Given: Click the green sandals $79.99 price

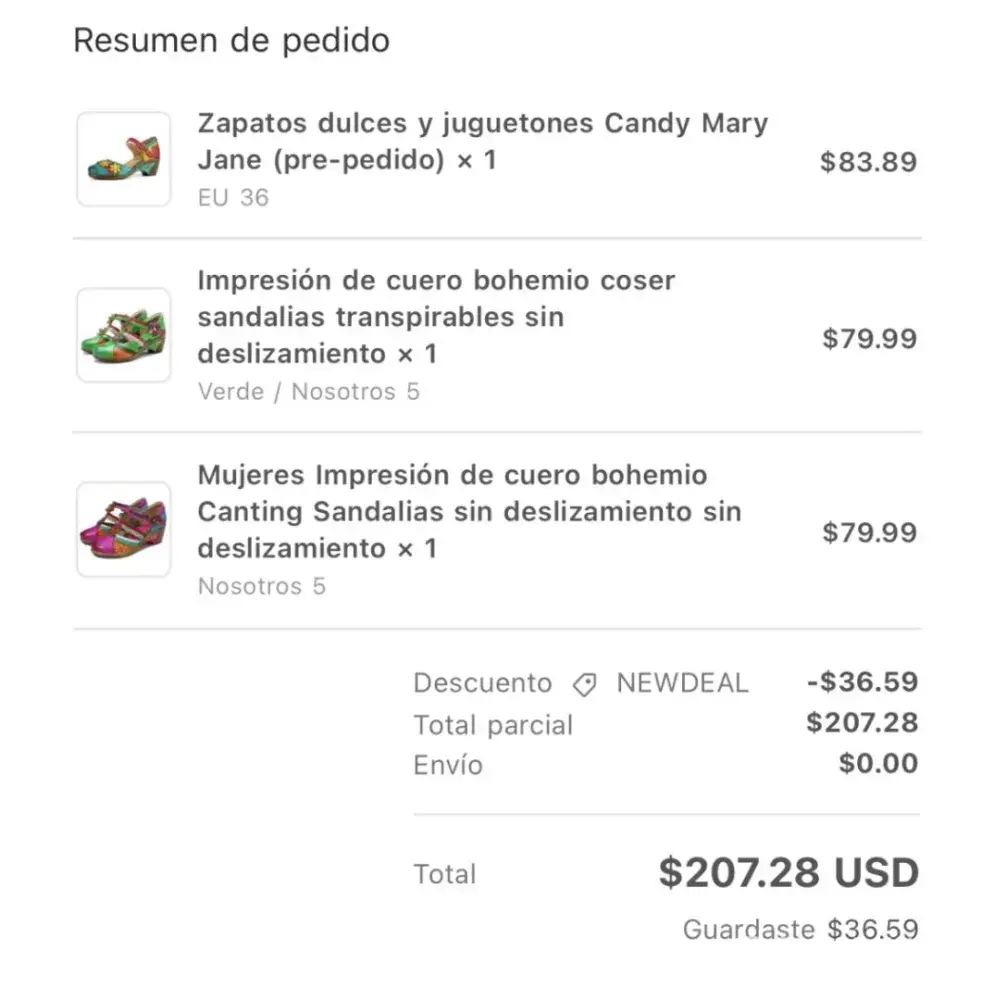Looking at the screenshot, I should point(869,338).
